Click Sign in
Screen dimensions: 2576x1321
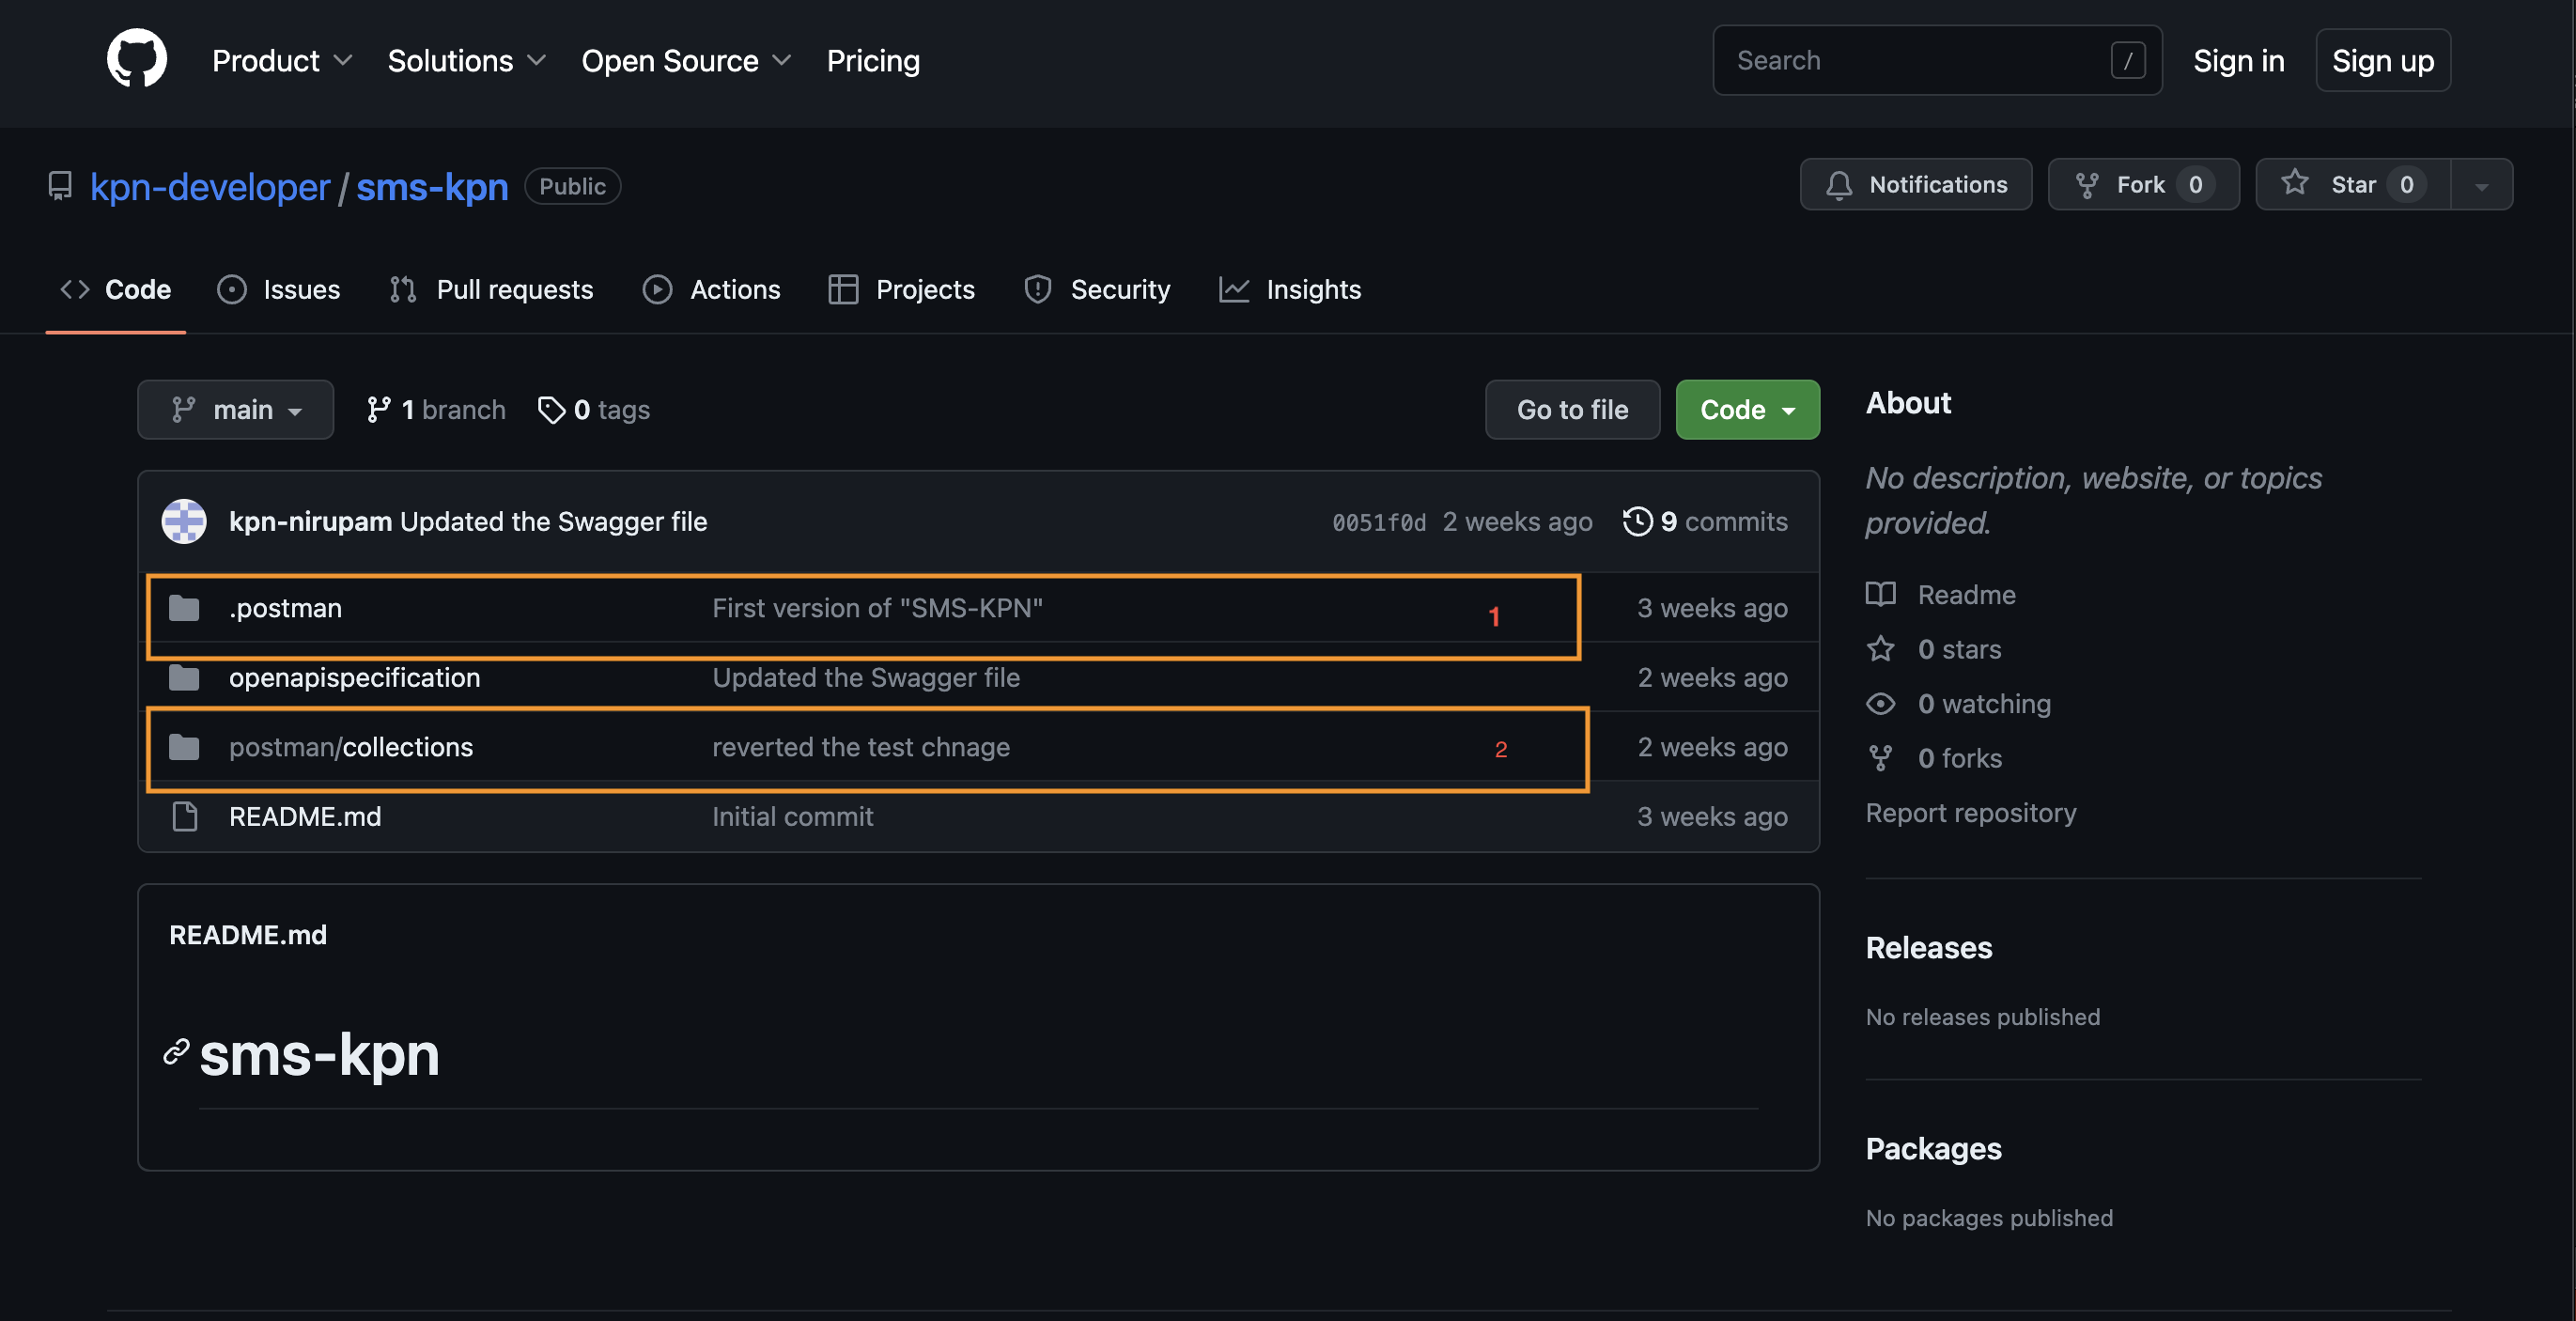pyautogui.click(x=2238, y=61)
